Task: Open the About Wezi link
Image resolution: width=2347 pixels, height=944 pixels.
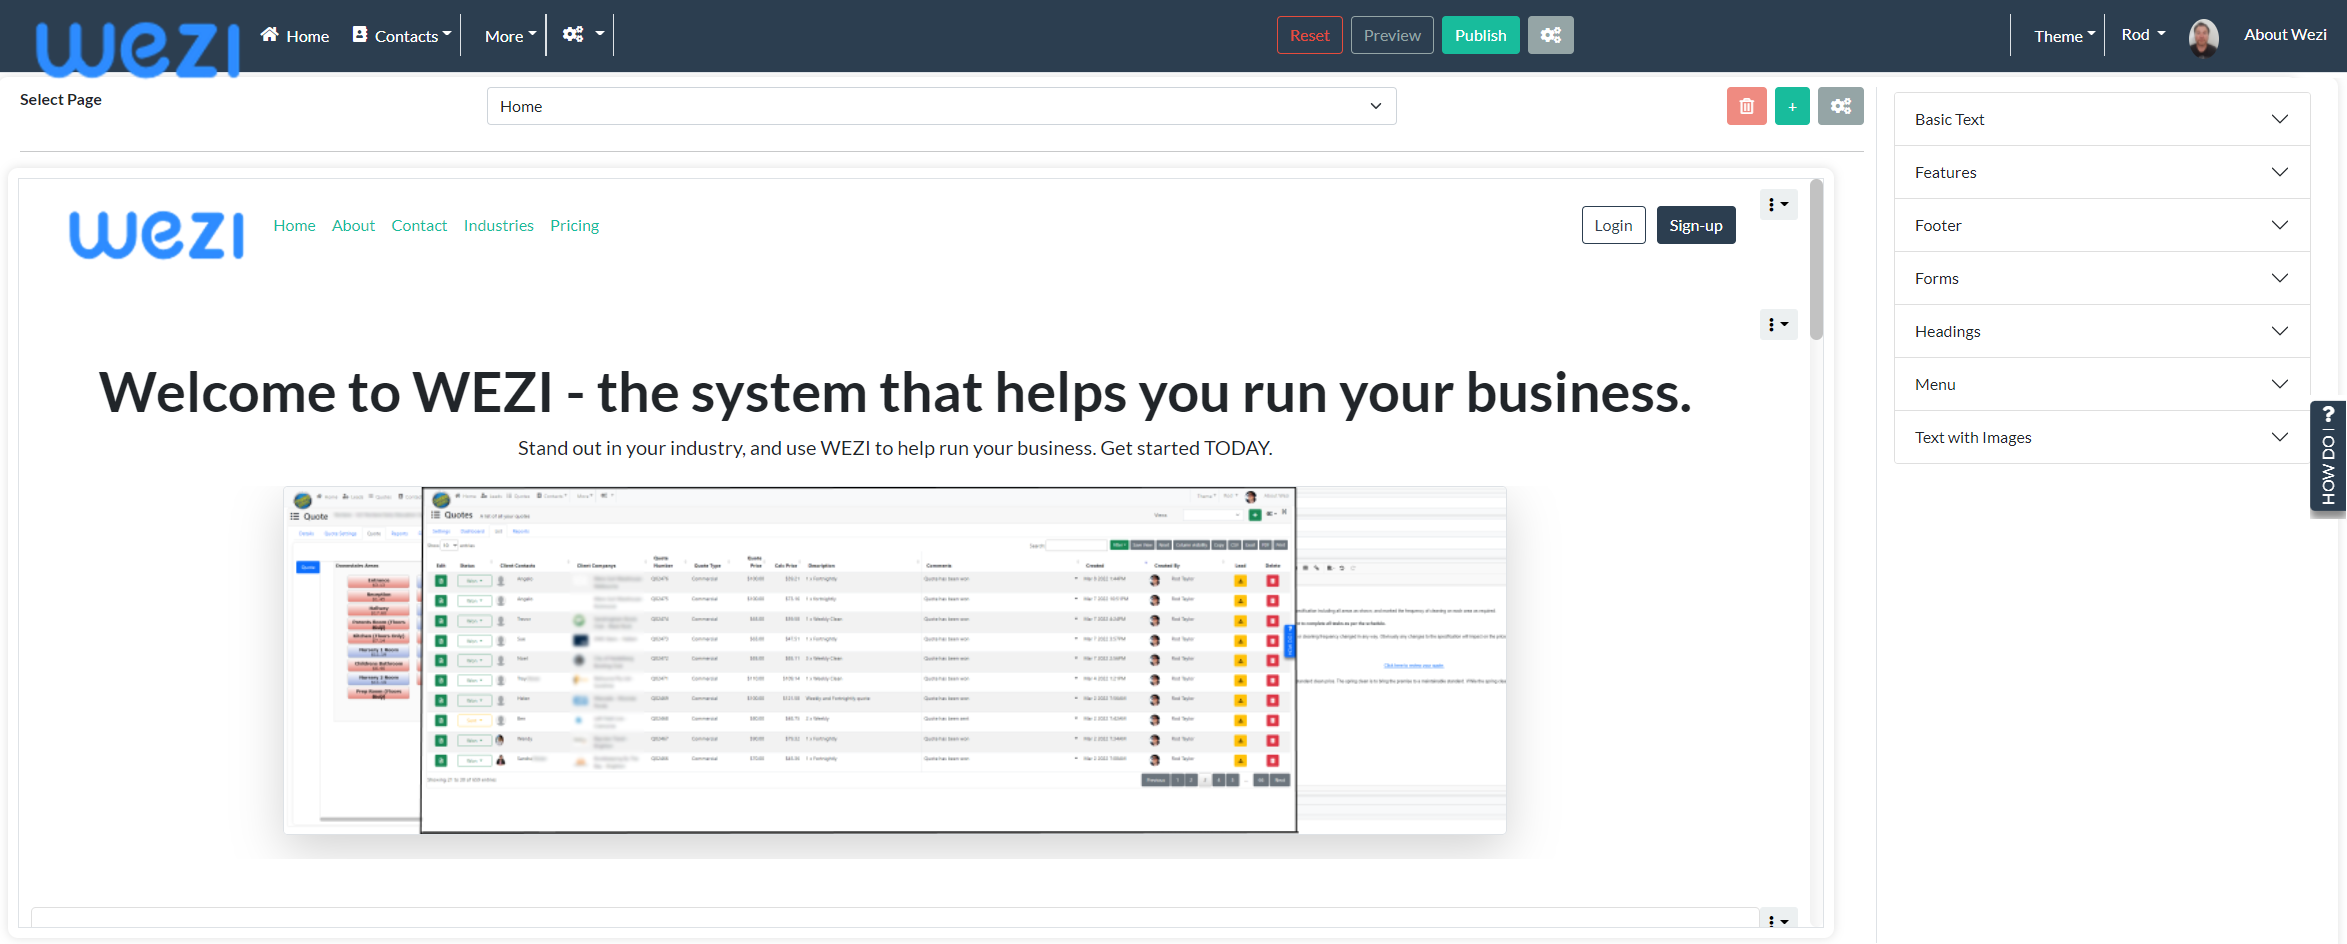Action: pos(2285,35)
